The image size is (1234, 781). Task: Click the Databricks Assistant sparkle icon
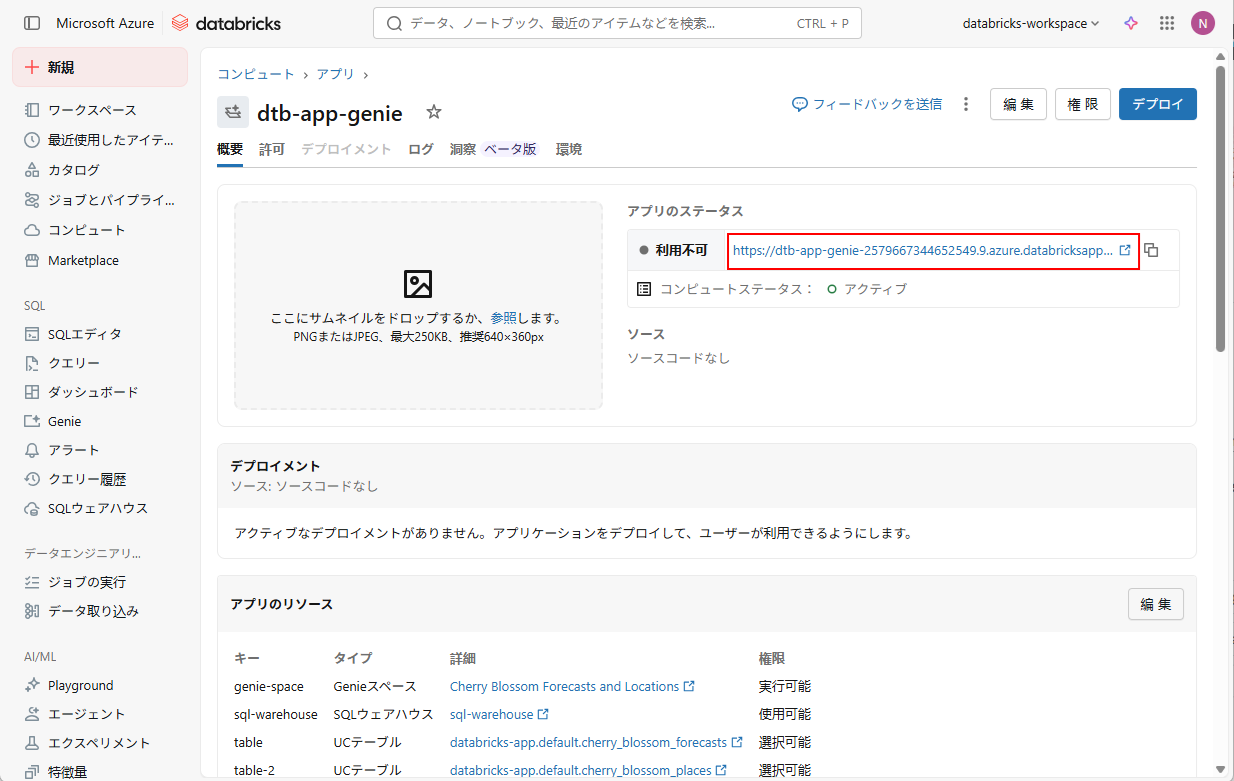click(x=1131, y=23)
